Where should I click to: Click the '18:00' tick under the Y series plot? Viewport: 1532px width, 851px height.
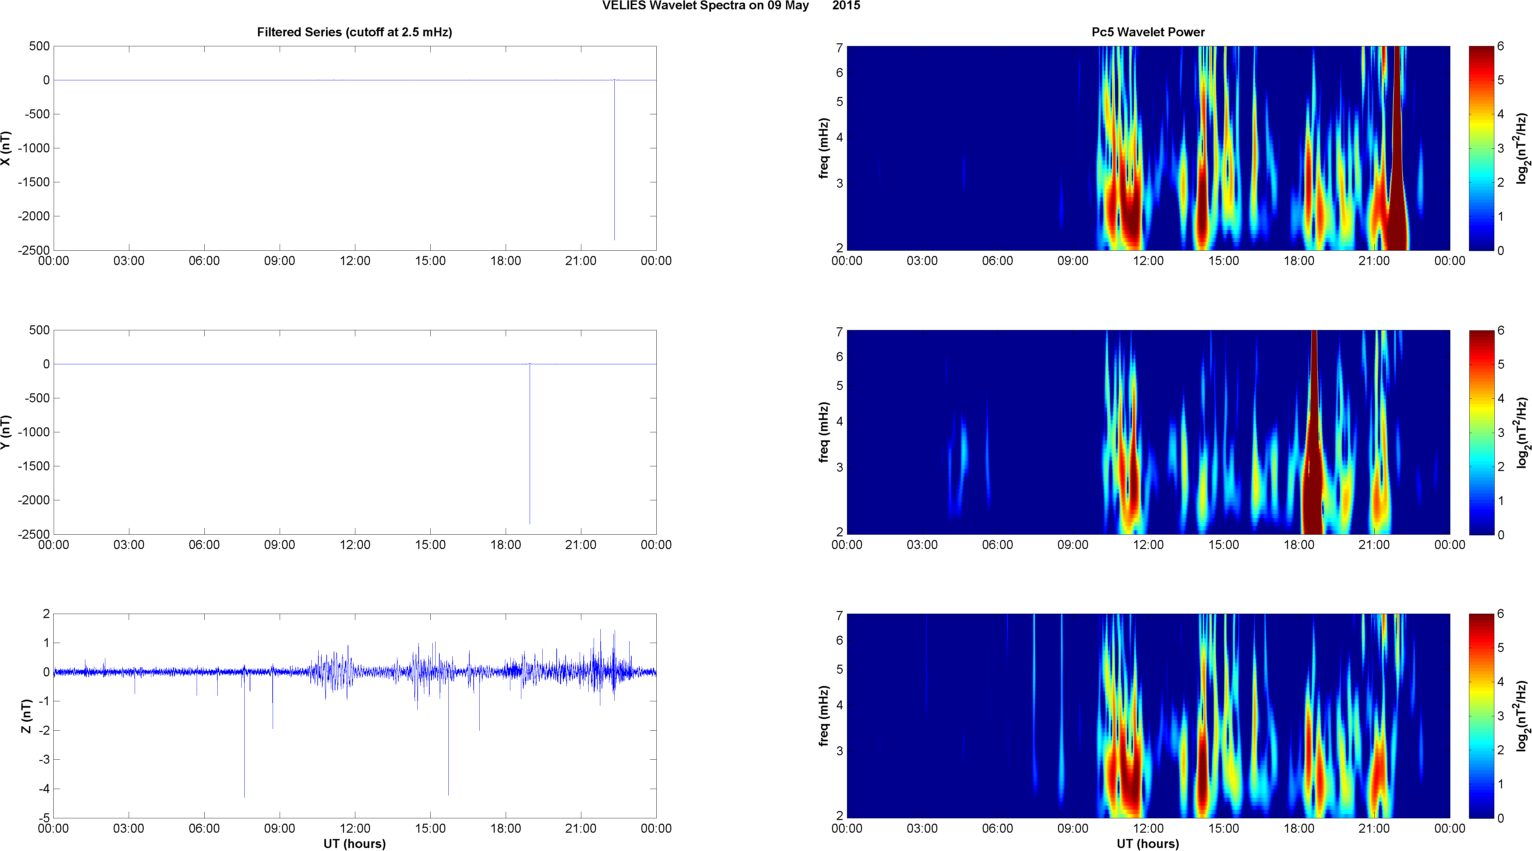[x=506, y=545]
